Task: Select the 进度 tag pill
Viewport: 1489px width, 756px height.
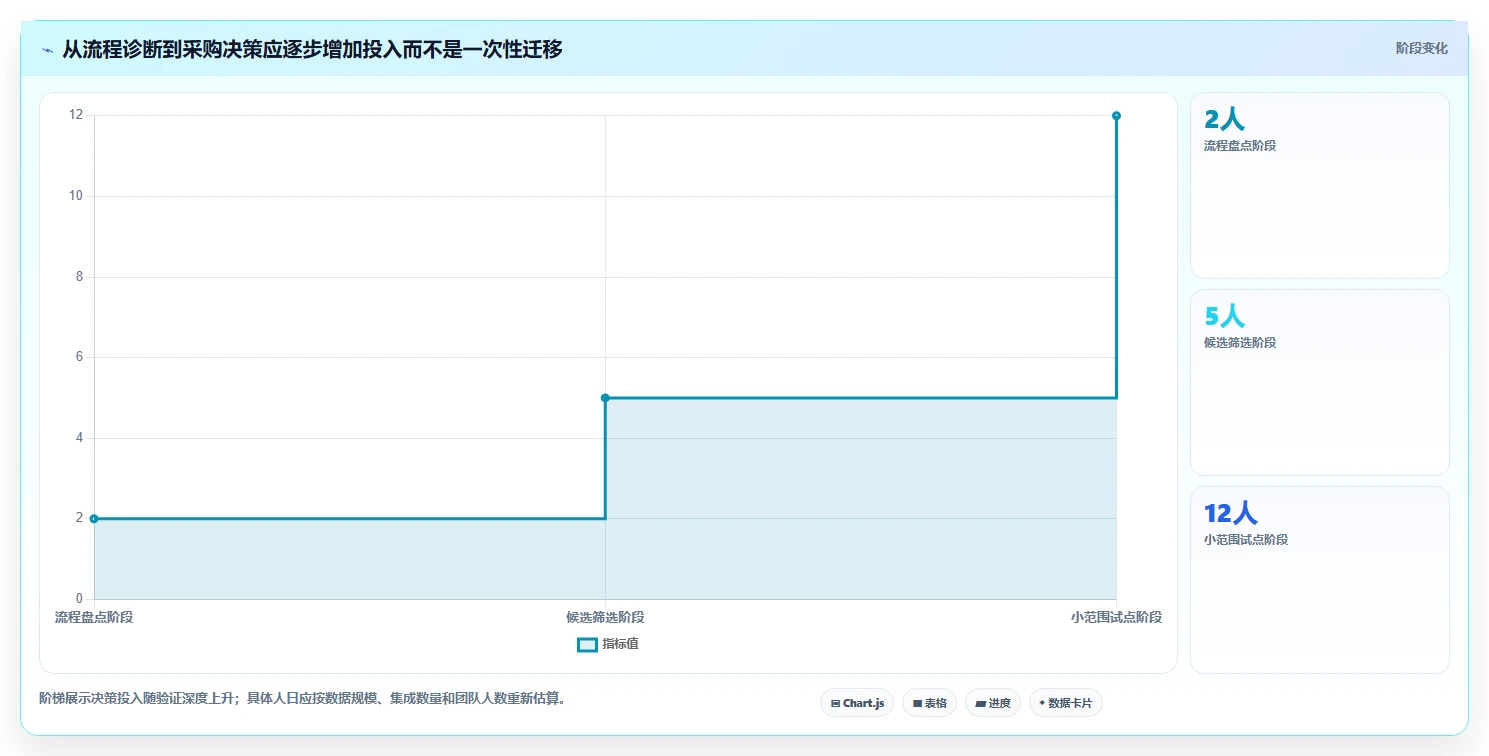Action: [x=992, y=703]
